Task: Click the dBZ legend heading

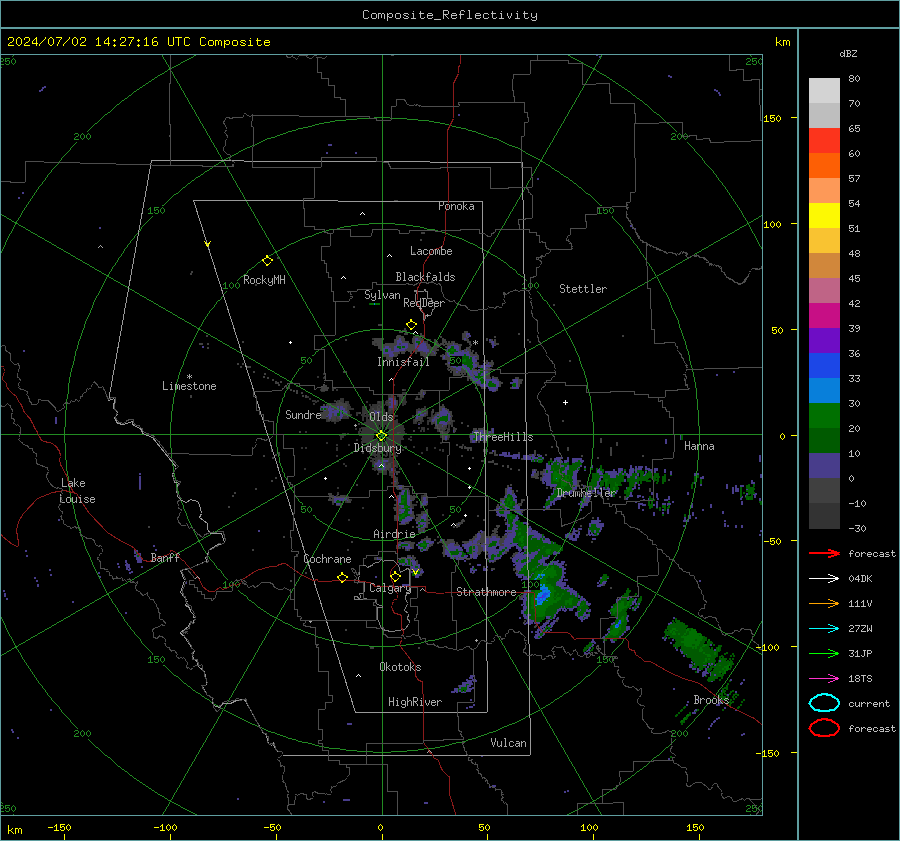Action: point(848,53)
